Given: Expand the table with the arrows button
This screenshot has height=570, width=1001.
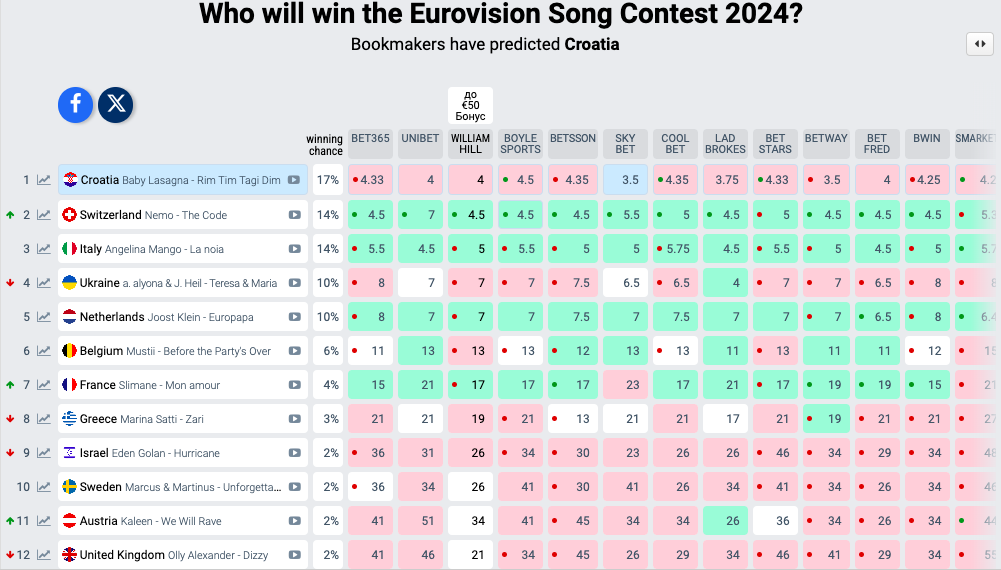Looking at the screenshot, I should [x=979, y=44].
